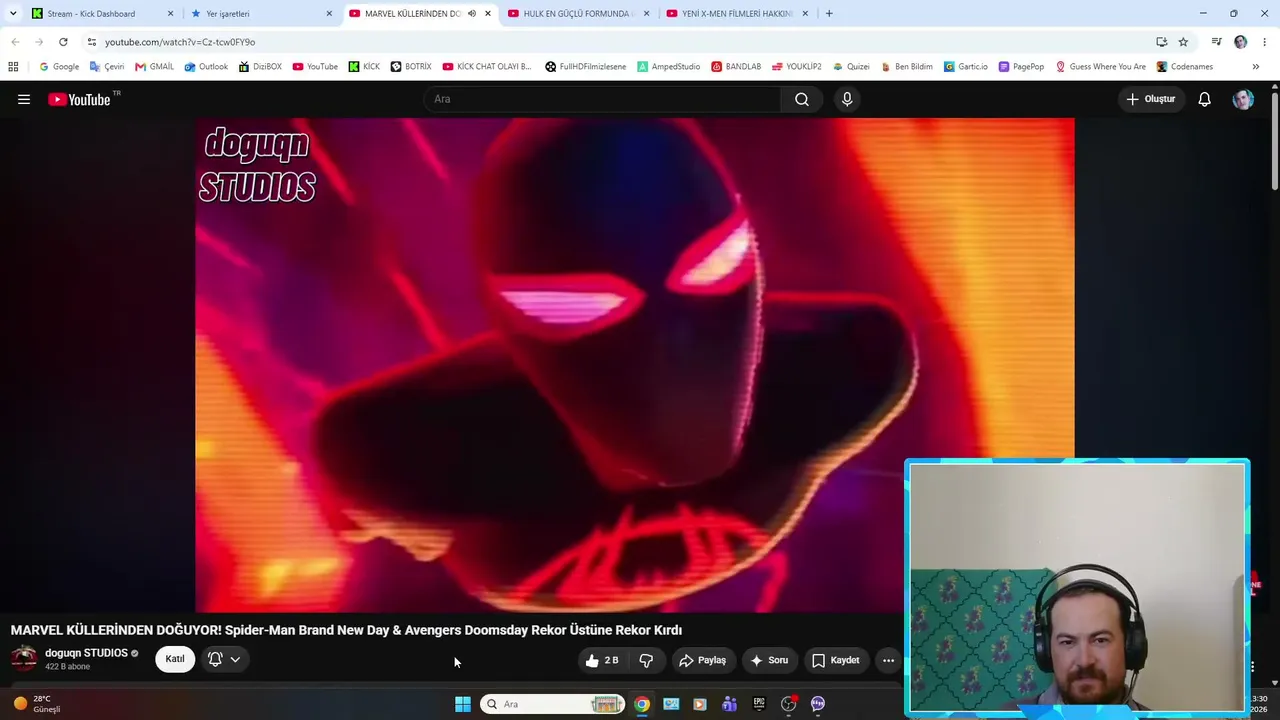1280x720 pixels.
Task: Open the tab search dropdown arrow
Action: tap(13, 14)
